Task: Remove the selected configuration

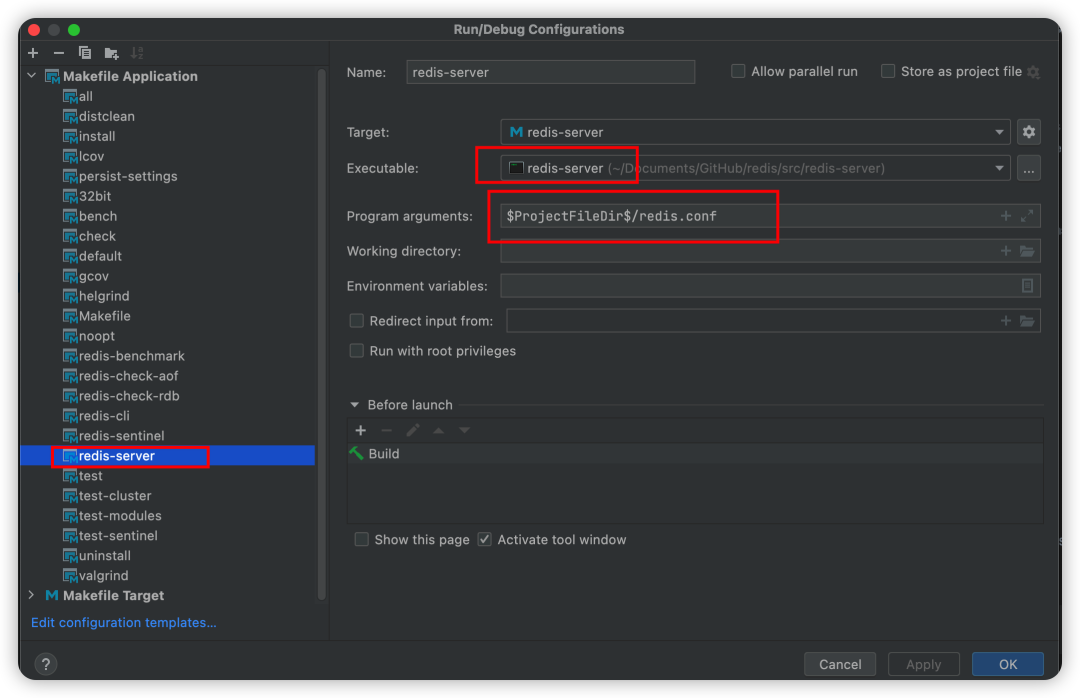Action: (59, 53)
